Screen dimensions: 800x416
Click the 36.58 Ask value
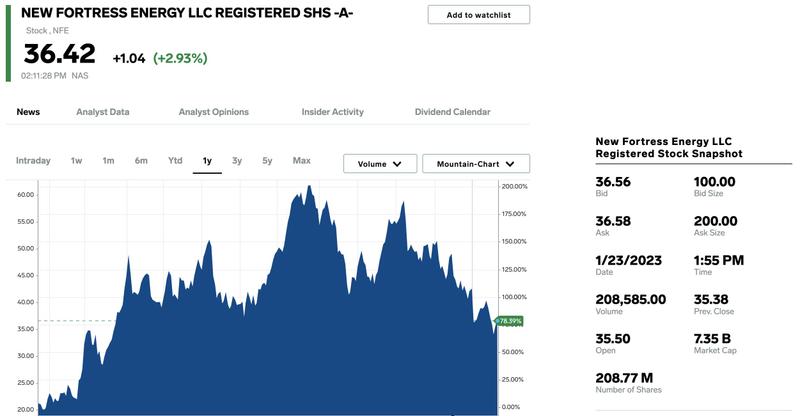(613, 221)
